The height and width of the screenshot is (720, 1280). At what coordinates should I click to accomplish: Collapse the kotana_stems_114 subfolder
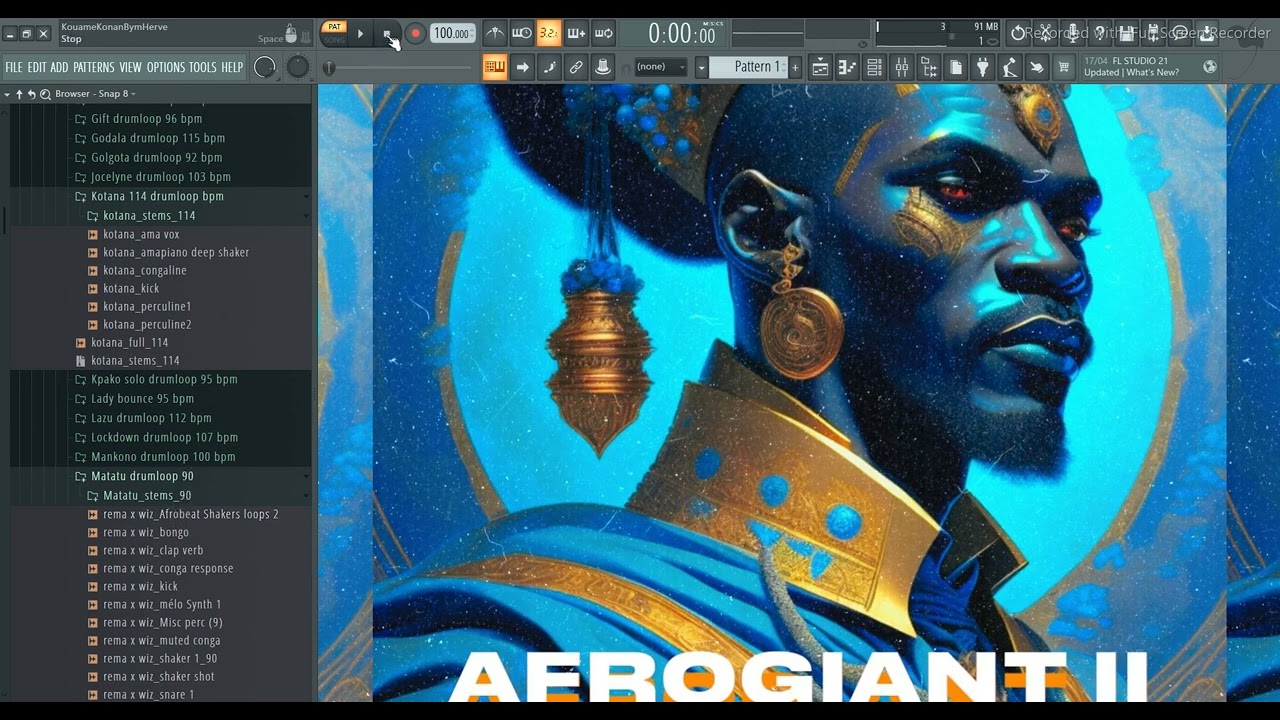(149, 215)
